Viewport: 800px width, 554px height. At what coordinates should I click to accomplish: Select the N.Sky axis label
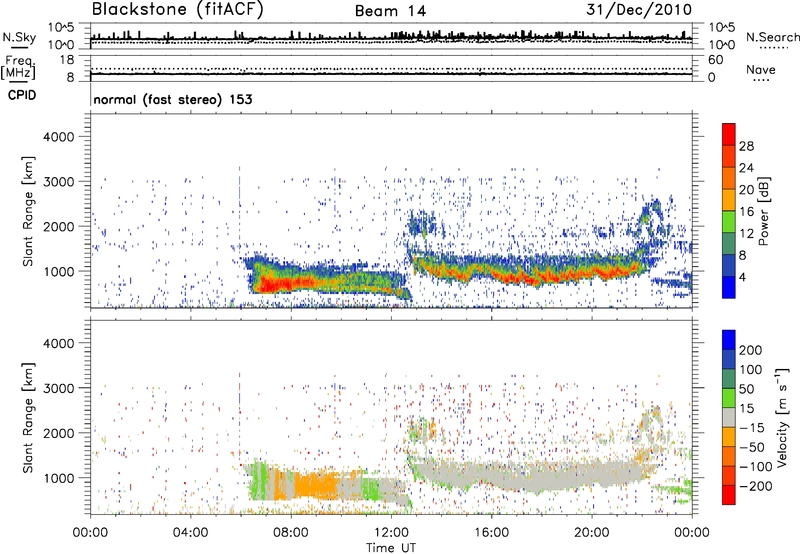(x=19, y=37)
